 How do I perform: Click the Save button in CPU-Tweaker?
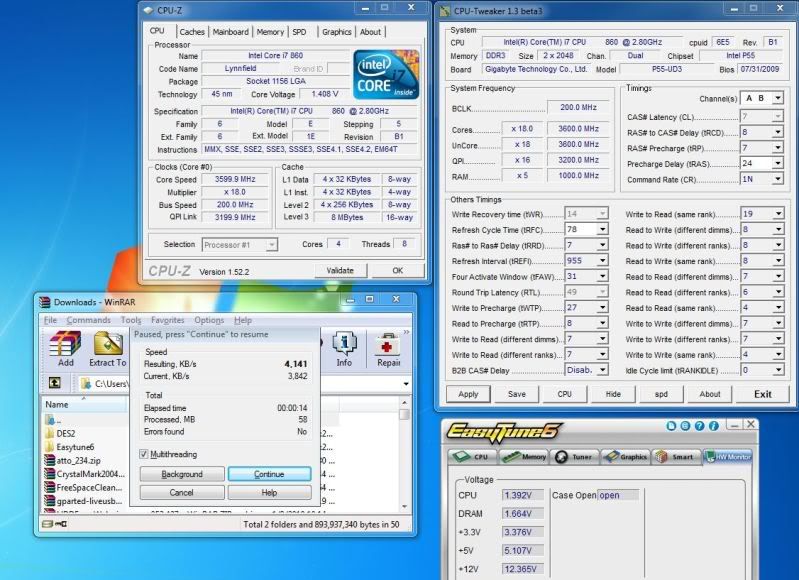tap(517, 394)
